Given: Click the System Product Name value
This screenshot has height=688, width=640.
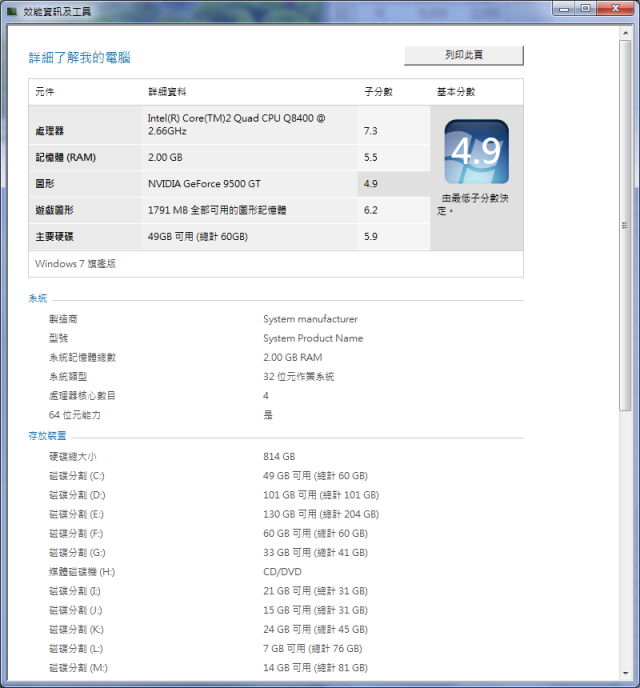Looking at the screenshot, I should coord(313,338).
